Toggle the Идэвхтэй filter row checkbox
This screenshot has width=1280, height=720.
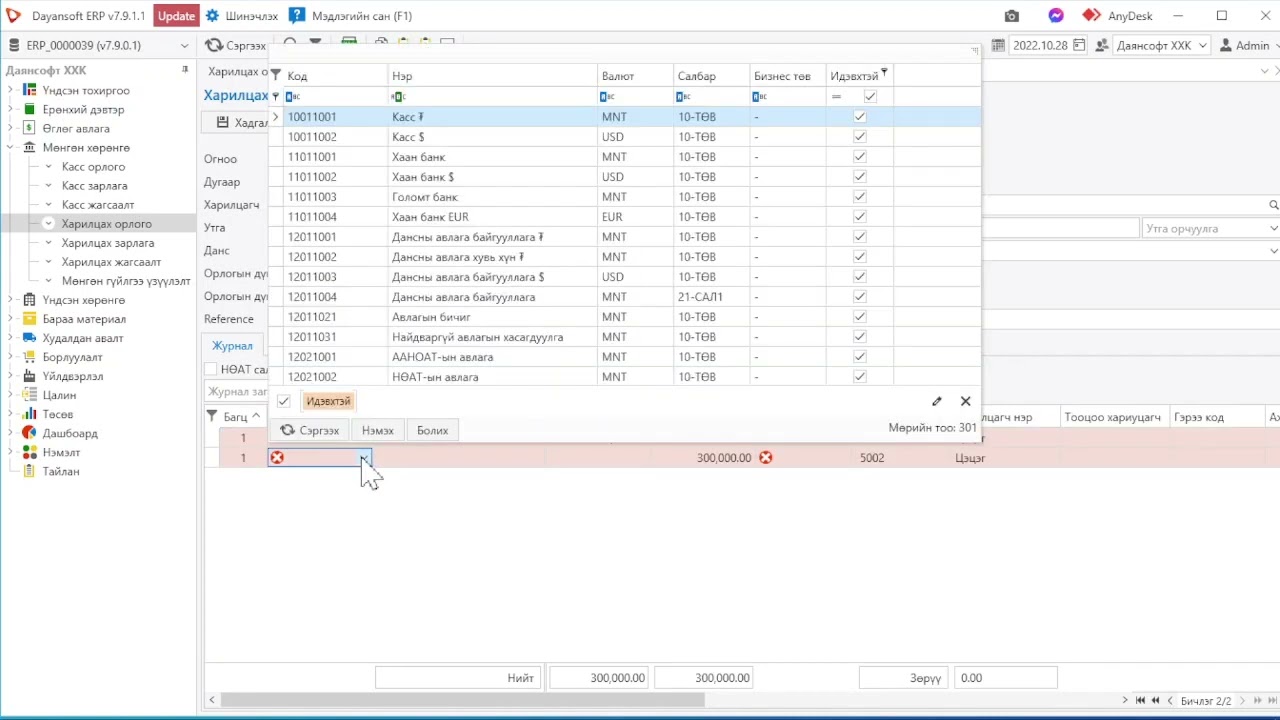(870, 96)
